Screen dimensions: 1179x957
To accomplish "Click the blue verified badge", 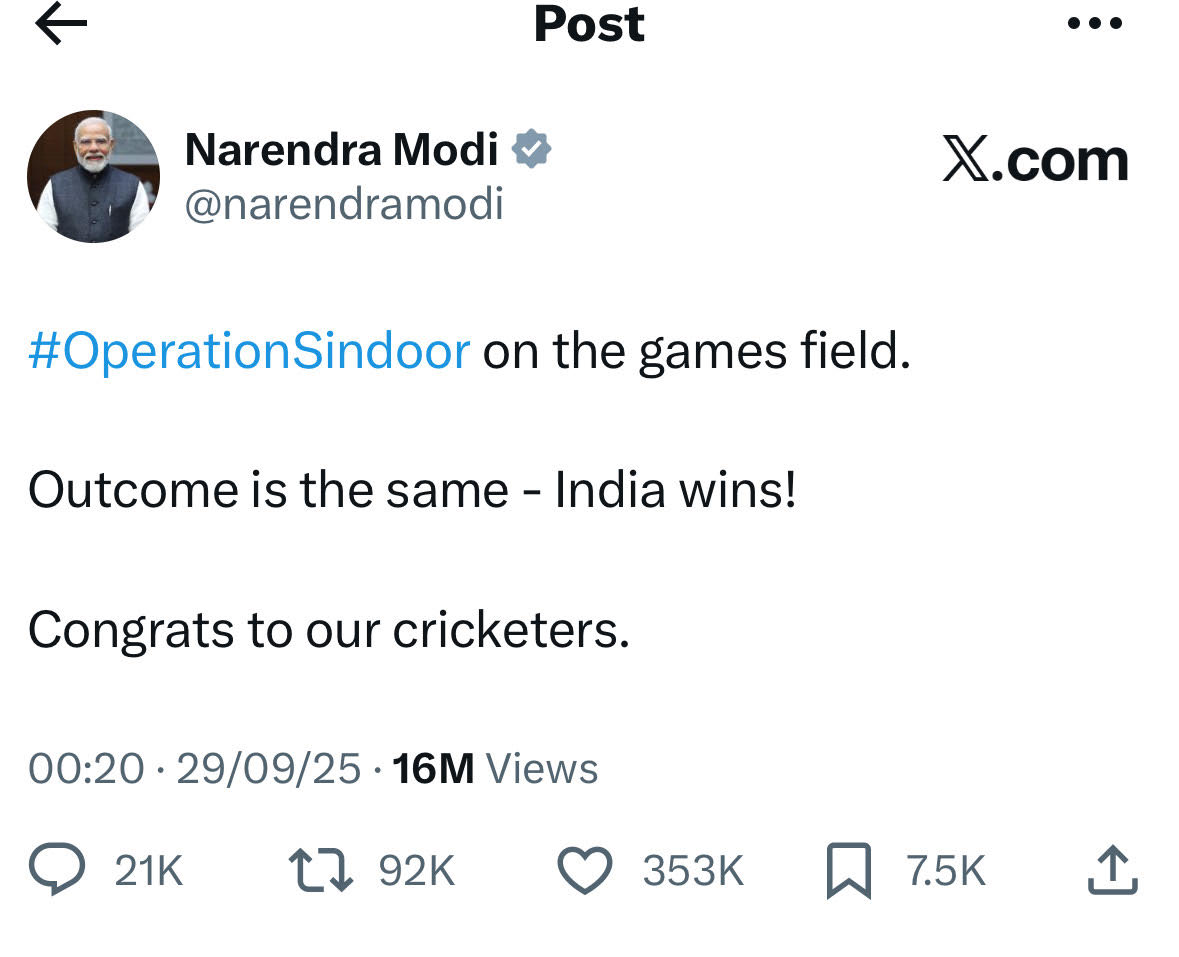I will click(x=532, y=150).
